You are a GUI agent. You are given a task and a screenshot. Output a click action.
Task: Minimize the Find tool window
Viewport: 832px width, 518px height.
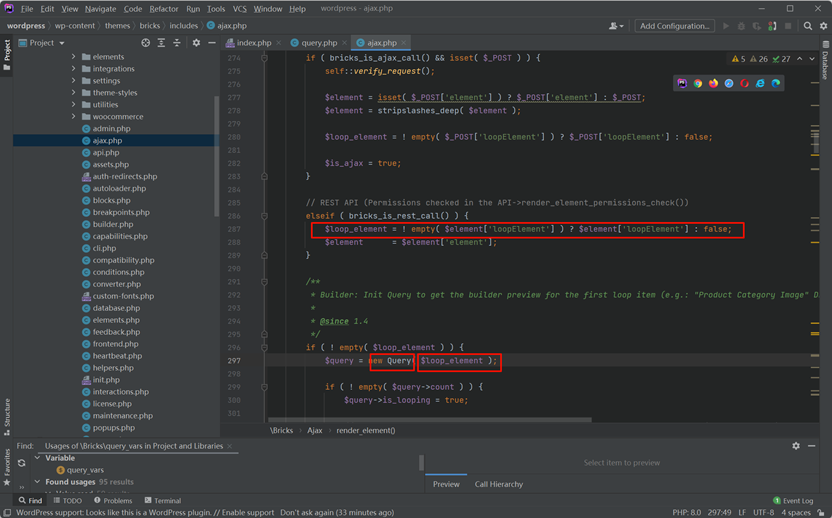click(x=811, y=446)
